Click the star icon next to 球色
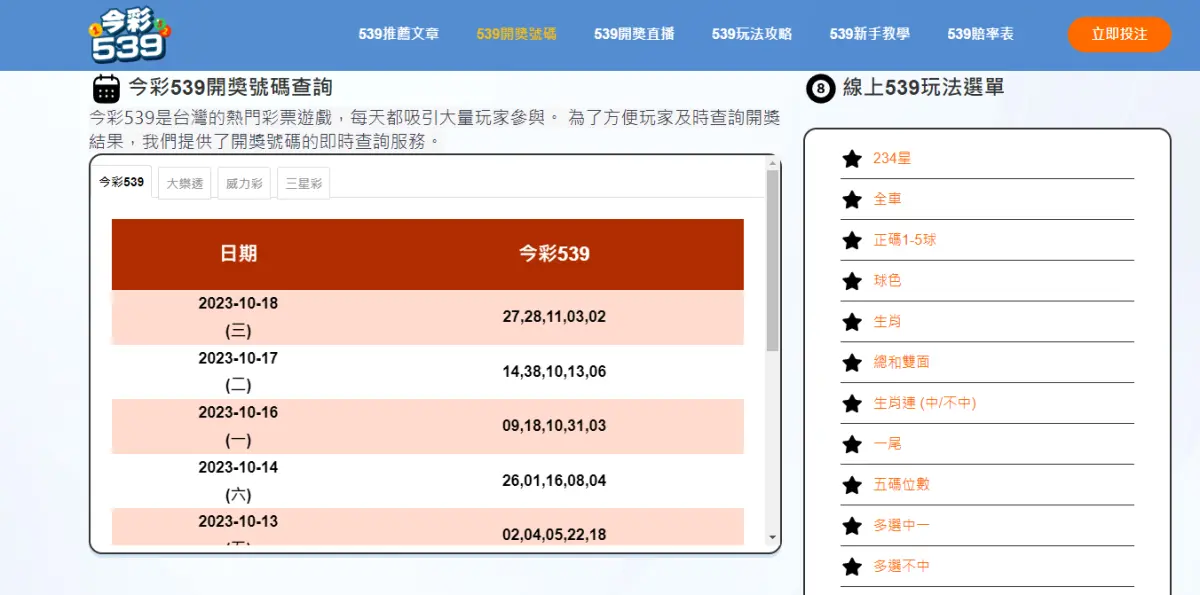The height and width of the screenshot is (595, 1200). pos(852,281)
